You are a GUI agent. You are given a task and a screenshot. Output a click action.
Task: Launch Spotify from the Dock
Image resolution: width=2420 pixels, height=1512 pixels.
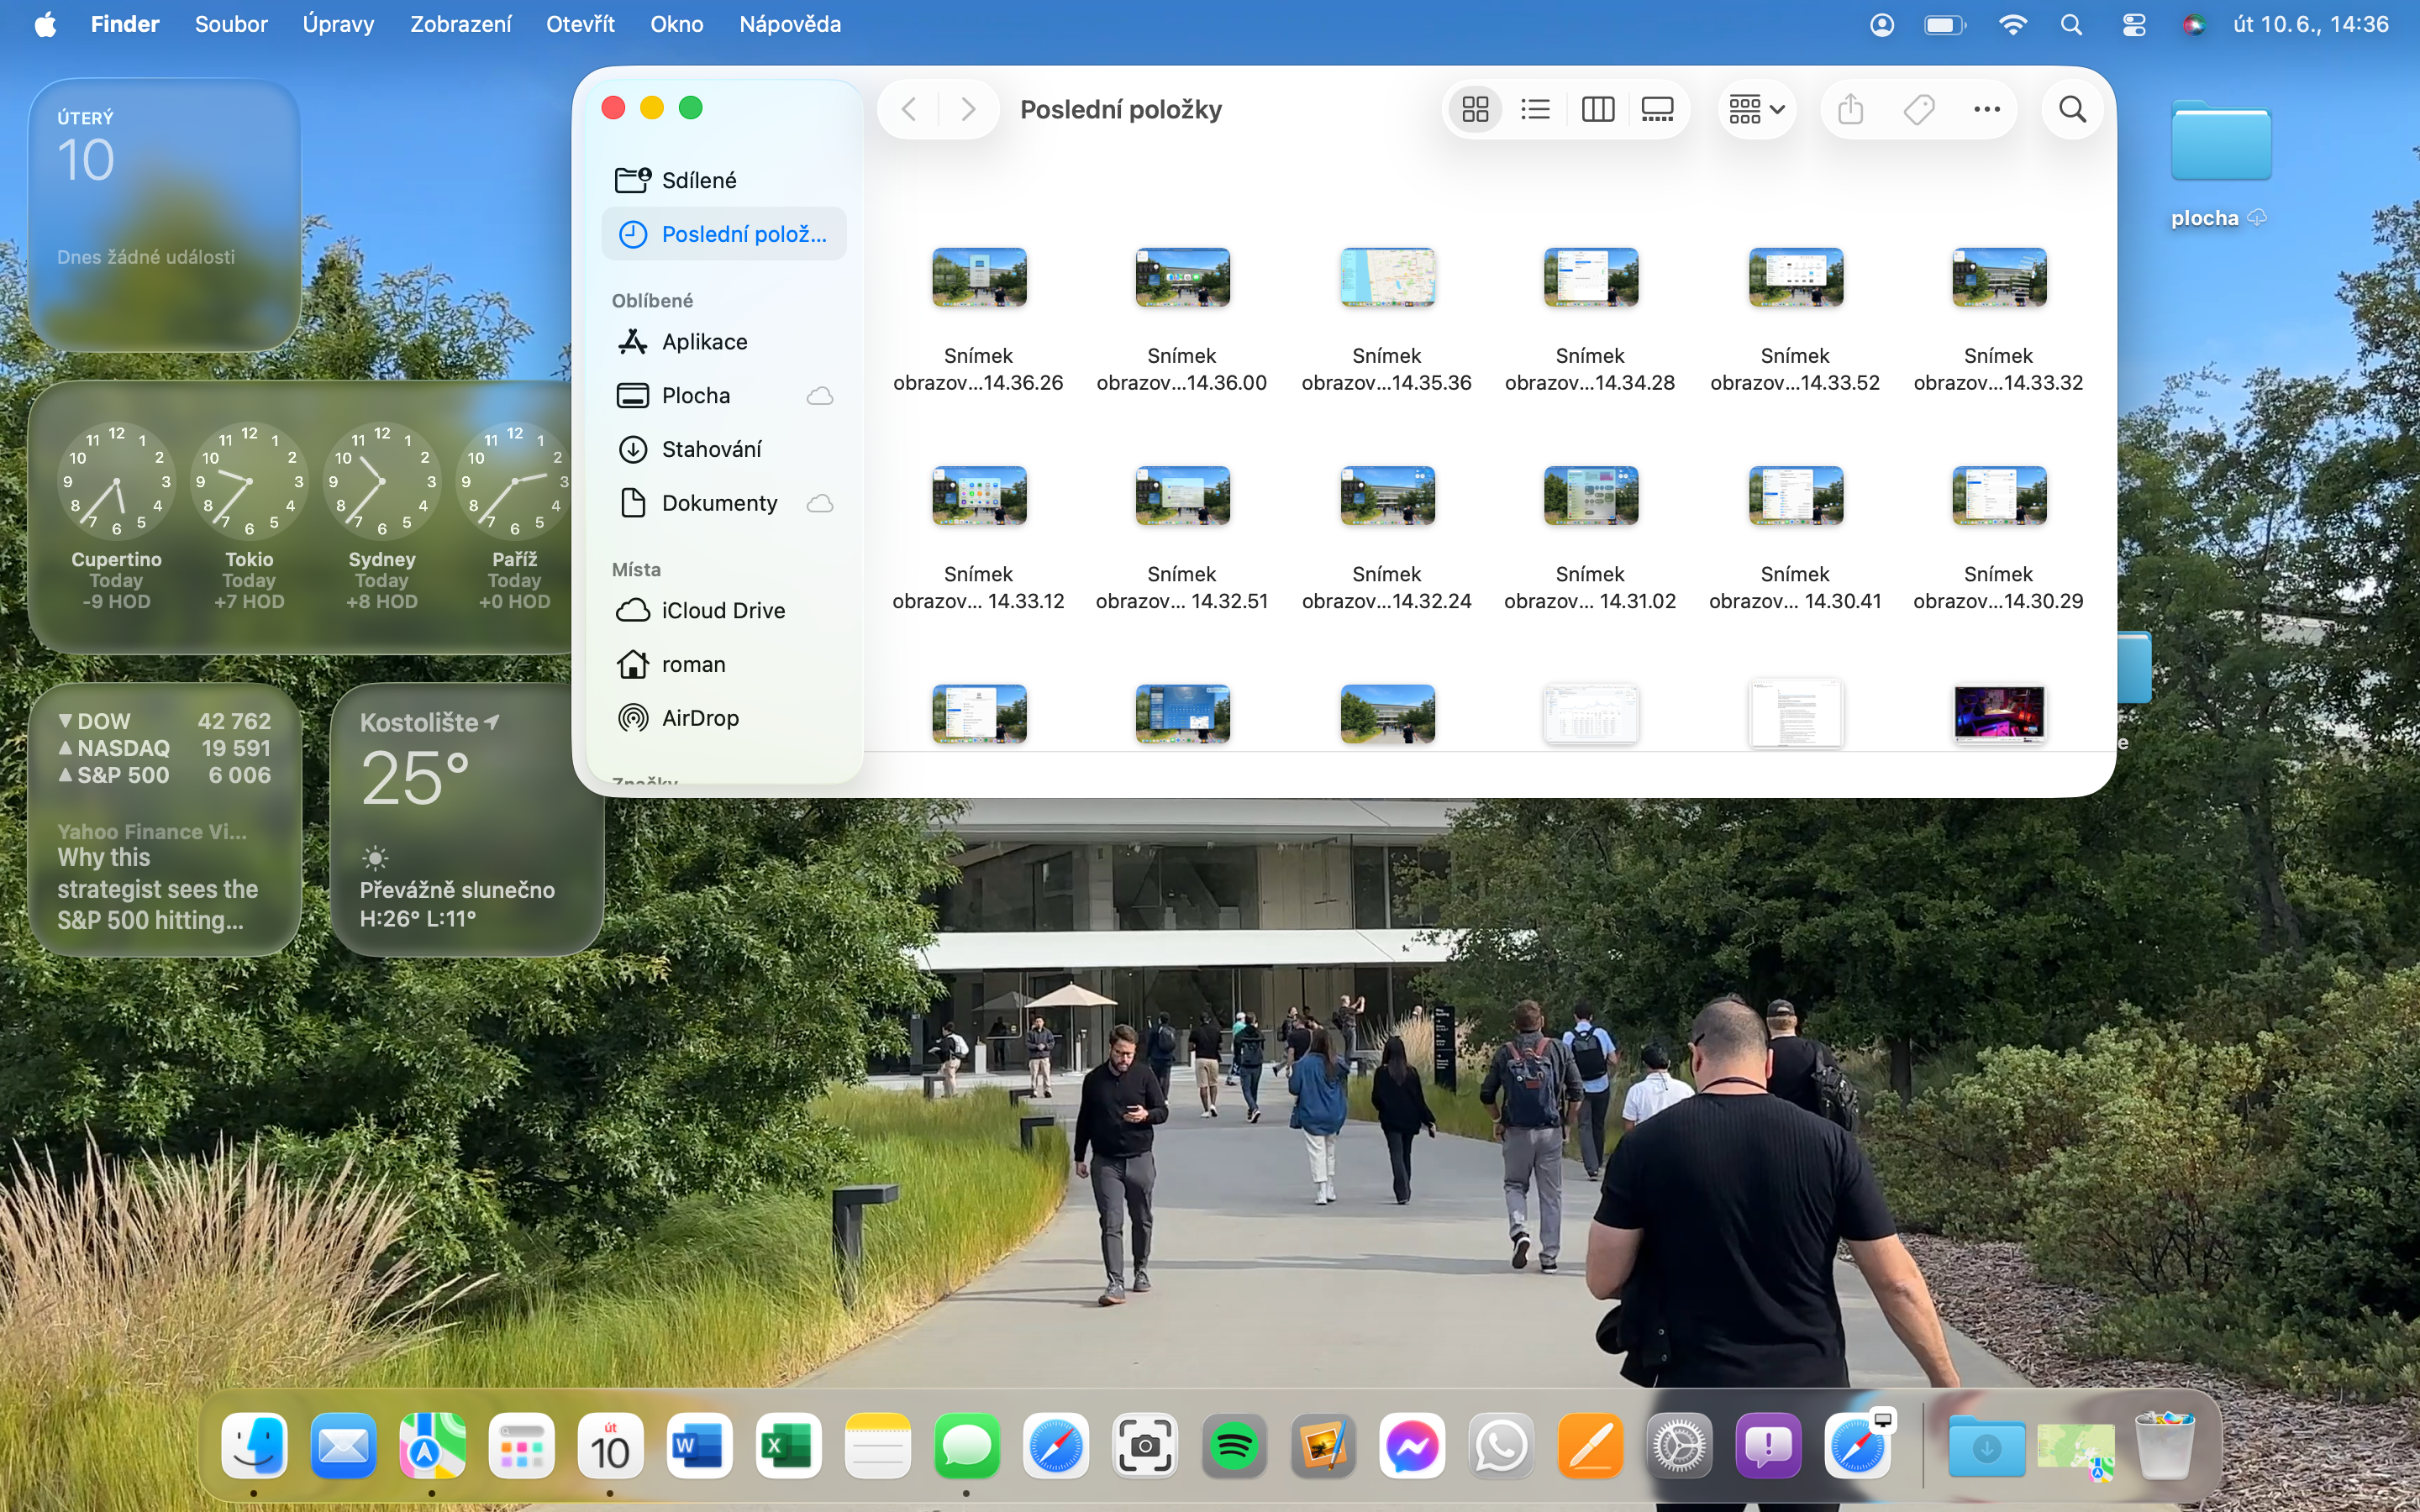[1234, 1445]
